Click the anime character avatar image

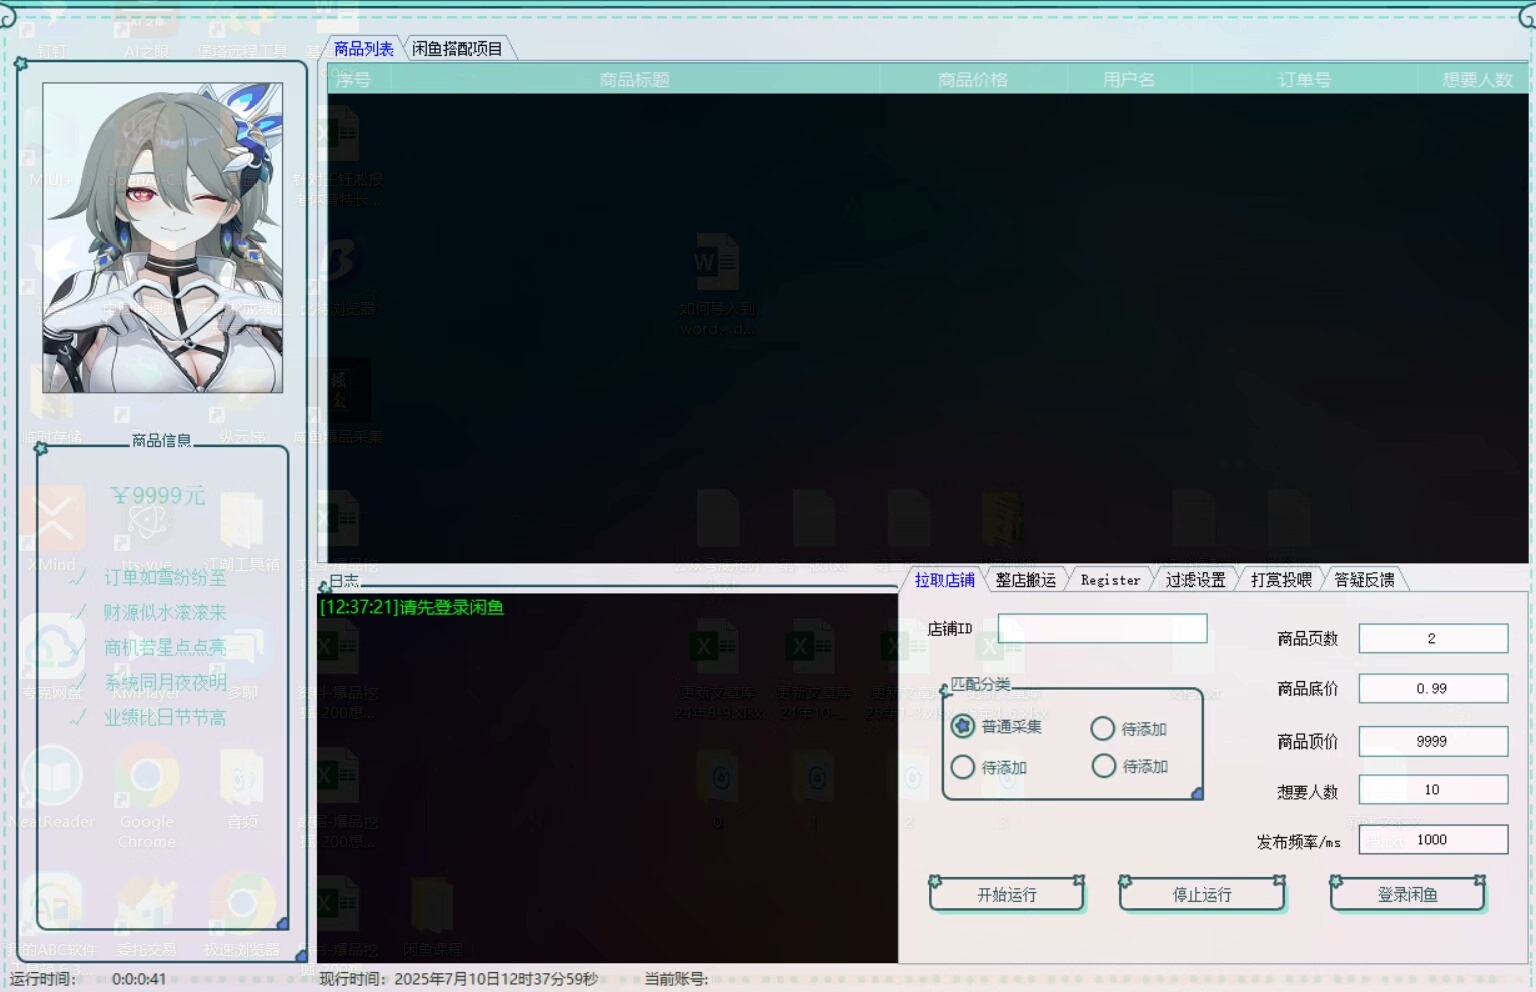tap(163, 238)
